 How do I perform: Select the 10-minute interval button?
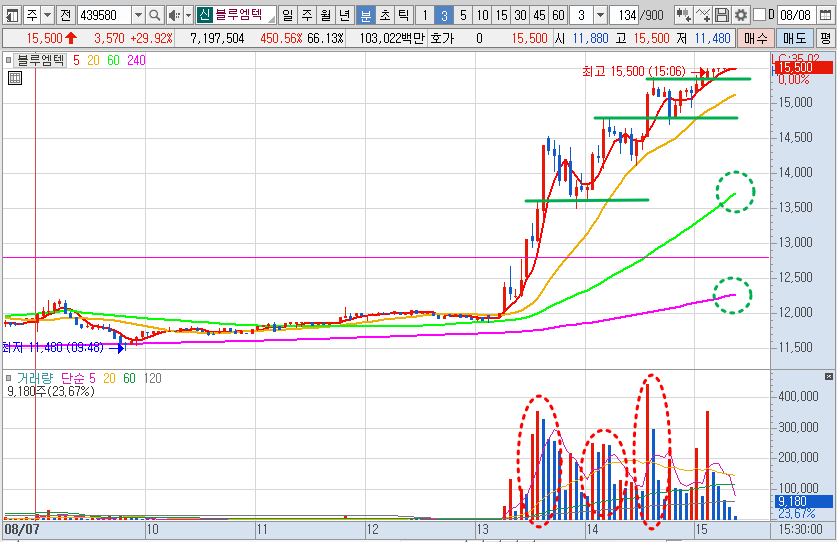point(483,15)
